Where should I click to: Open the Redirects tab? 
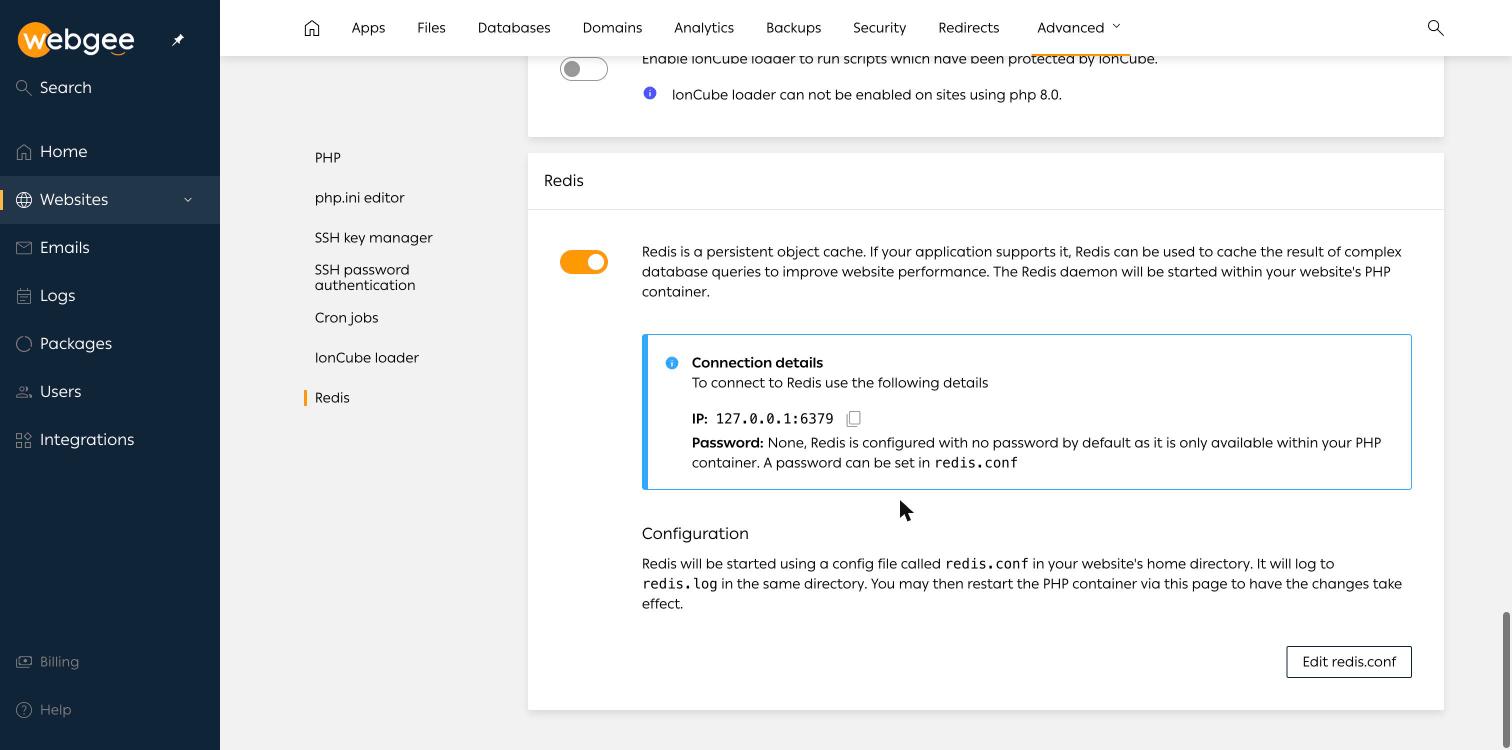pyautogui.click(x=968, y=28)
